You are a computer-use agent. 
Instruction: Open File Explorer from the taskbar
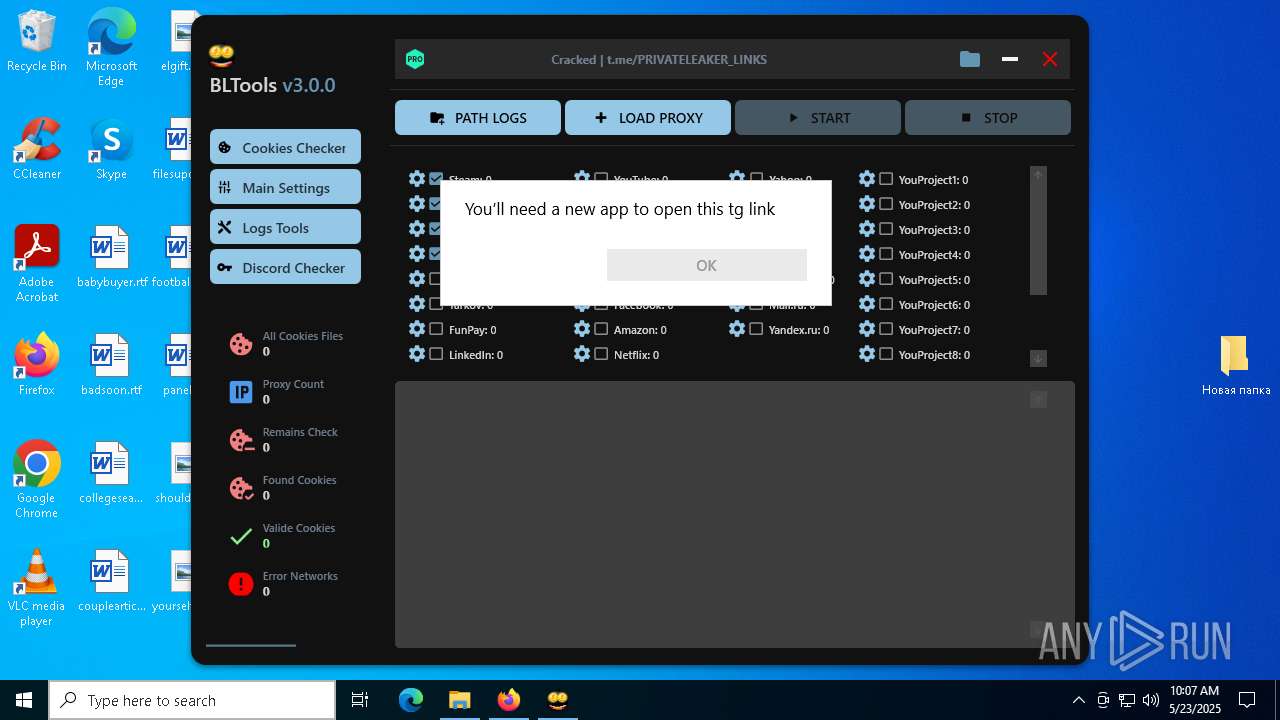click(460, 700)
